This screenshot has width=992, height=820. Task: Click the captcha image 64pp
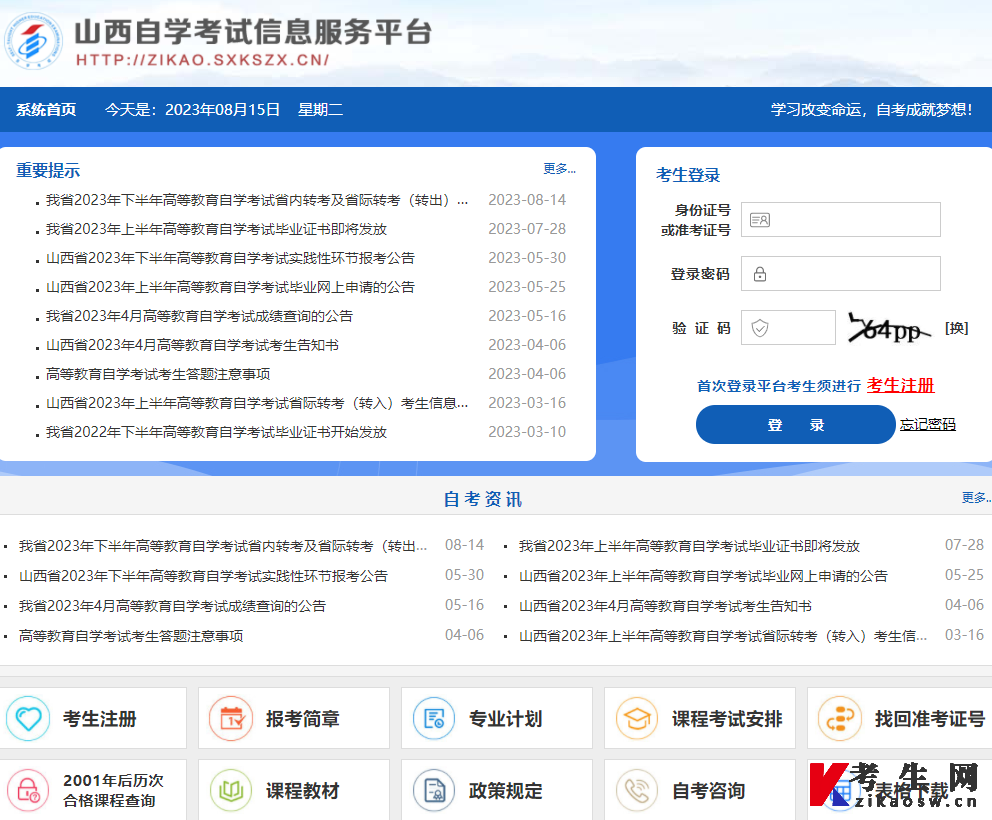pos(890,328)
